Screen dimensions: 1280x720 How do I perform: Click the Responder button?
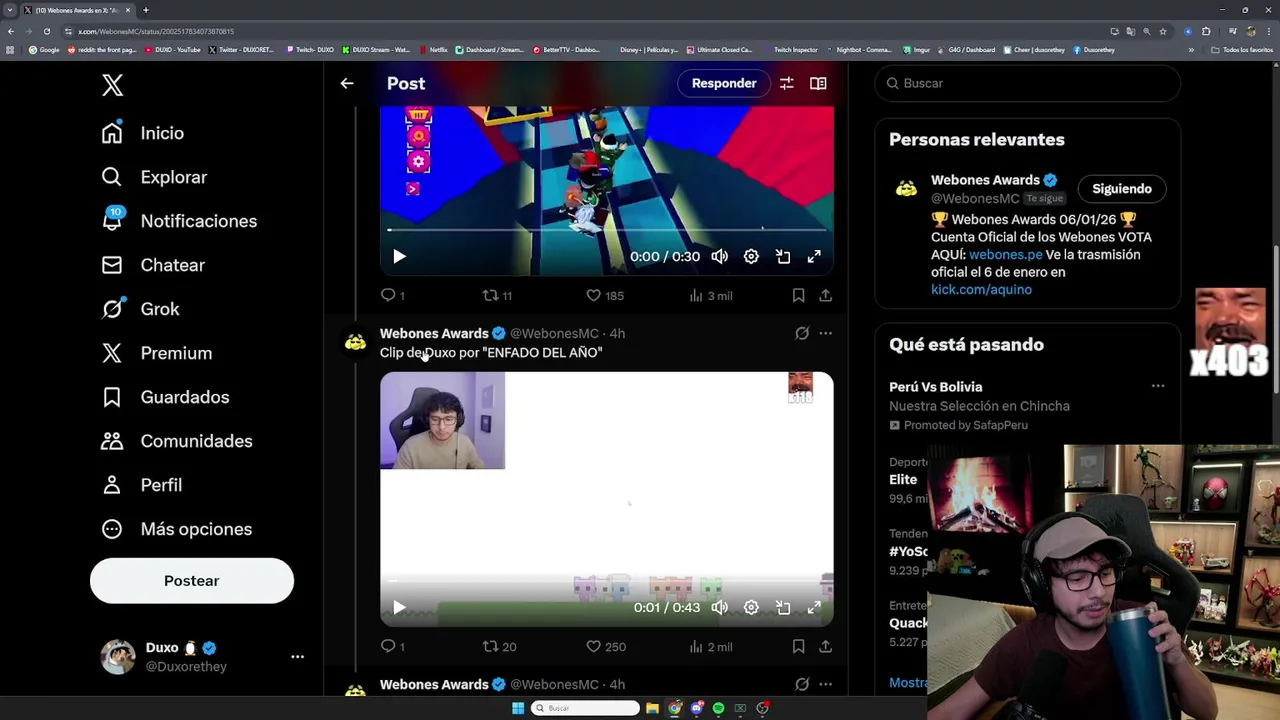(x=724, y=83)
